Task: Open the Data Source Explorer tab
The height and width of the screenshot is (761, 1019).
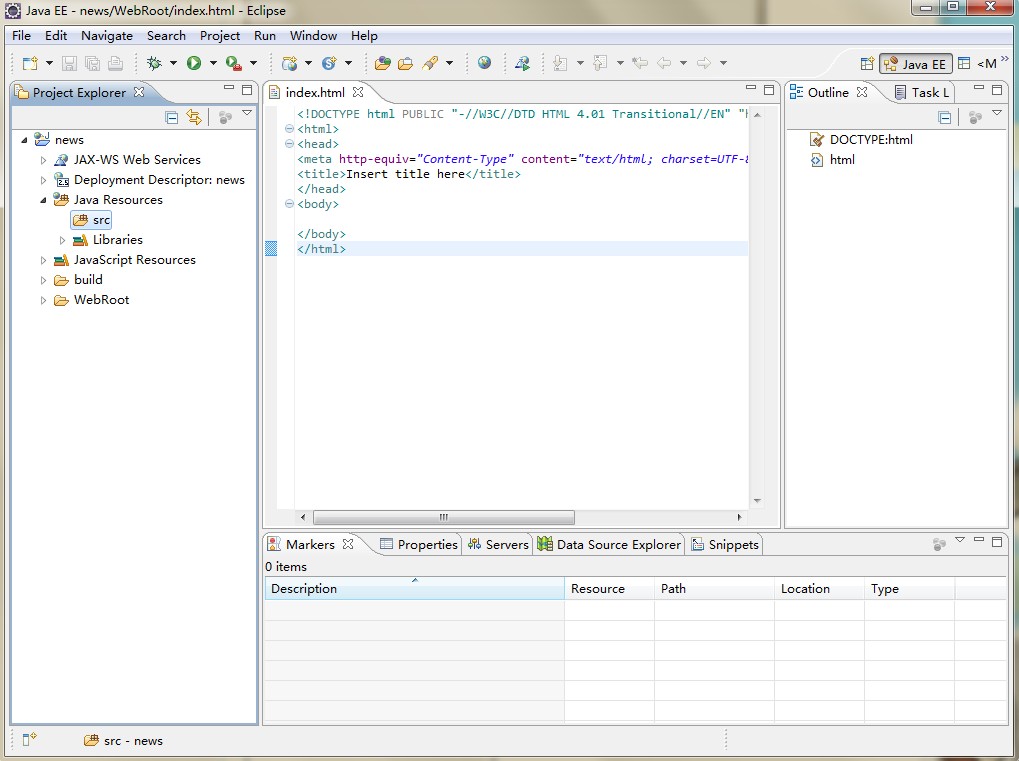Action: 609,544
